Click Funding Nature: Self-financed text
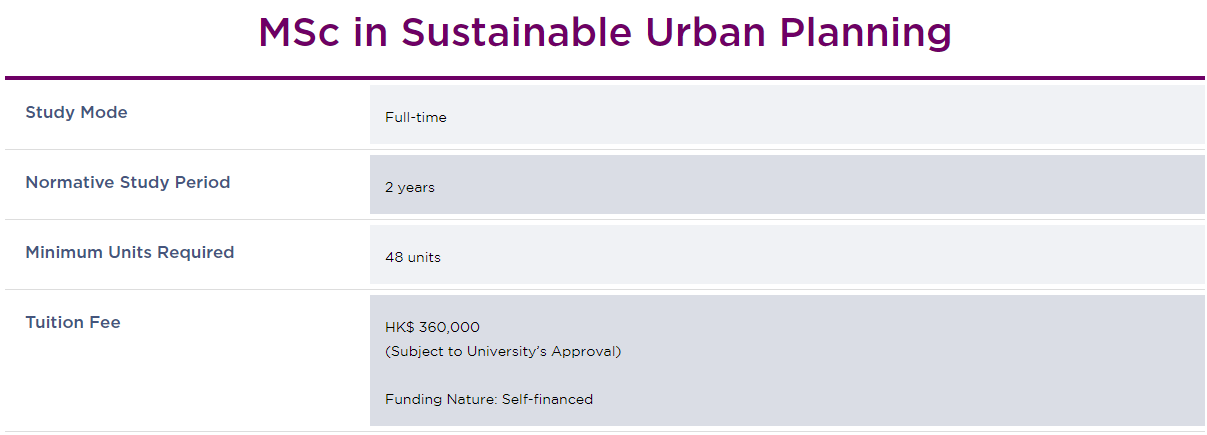Image resolution: width=1207 pixels, height=435 pixels. click(x=489, y=399)
